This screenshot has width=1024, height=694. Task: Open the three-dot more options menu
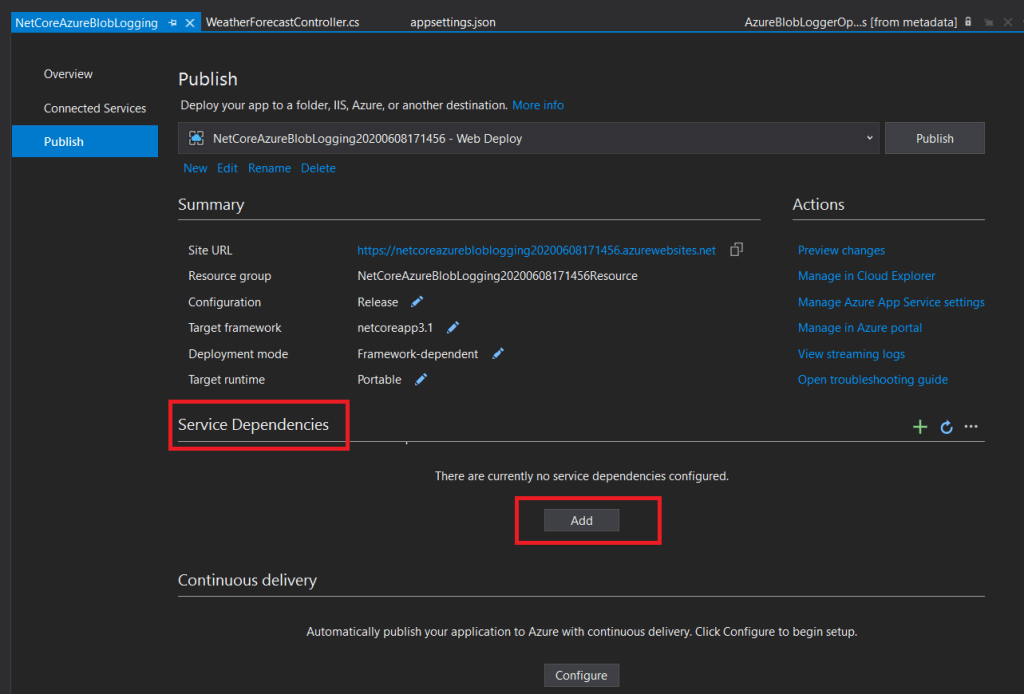tap(971, 427)
